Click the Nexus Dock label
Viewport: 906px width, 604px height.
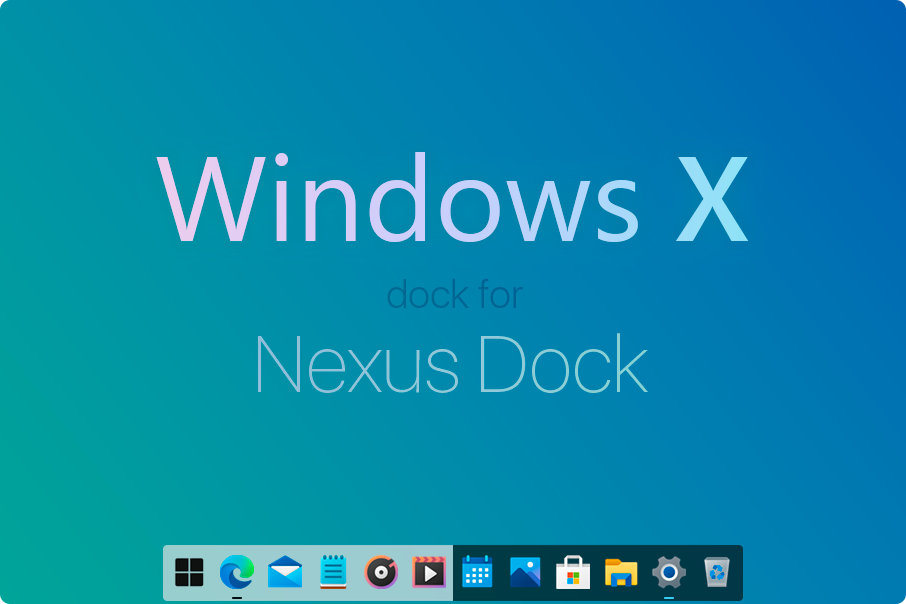(x=452, y=364)
